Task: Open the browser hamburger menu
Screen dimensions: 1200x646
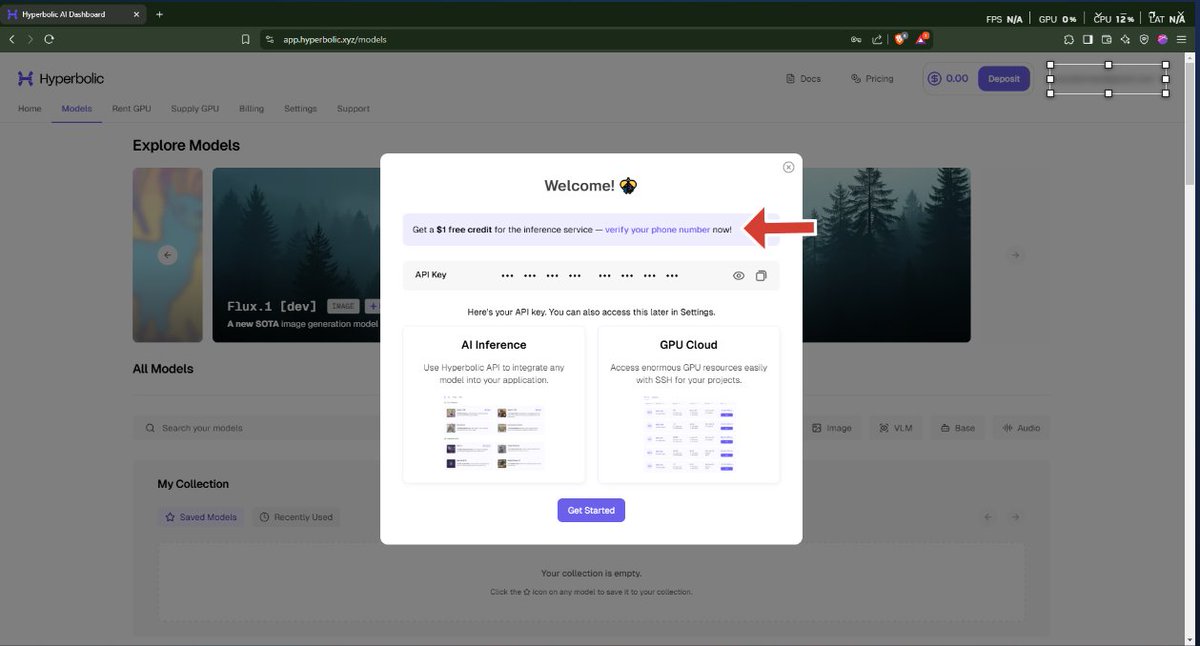Action: [x=1181, y=40]
